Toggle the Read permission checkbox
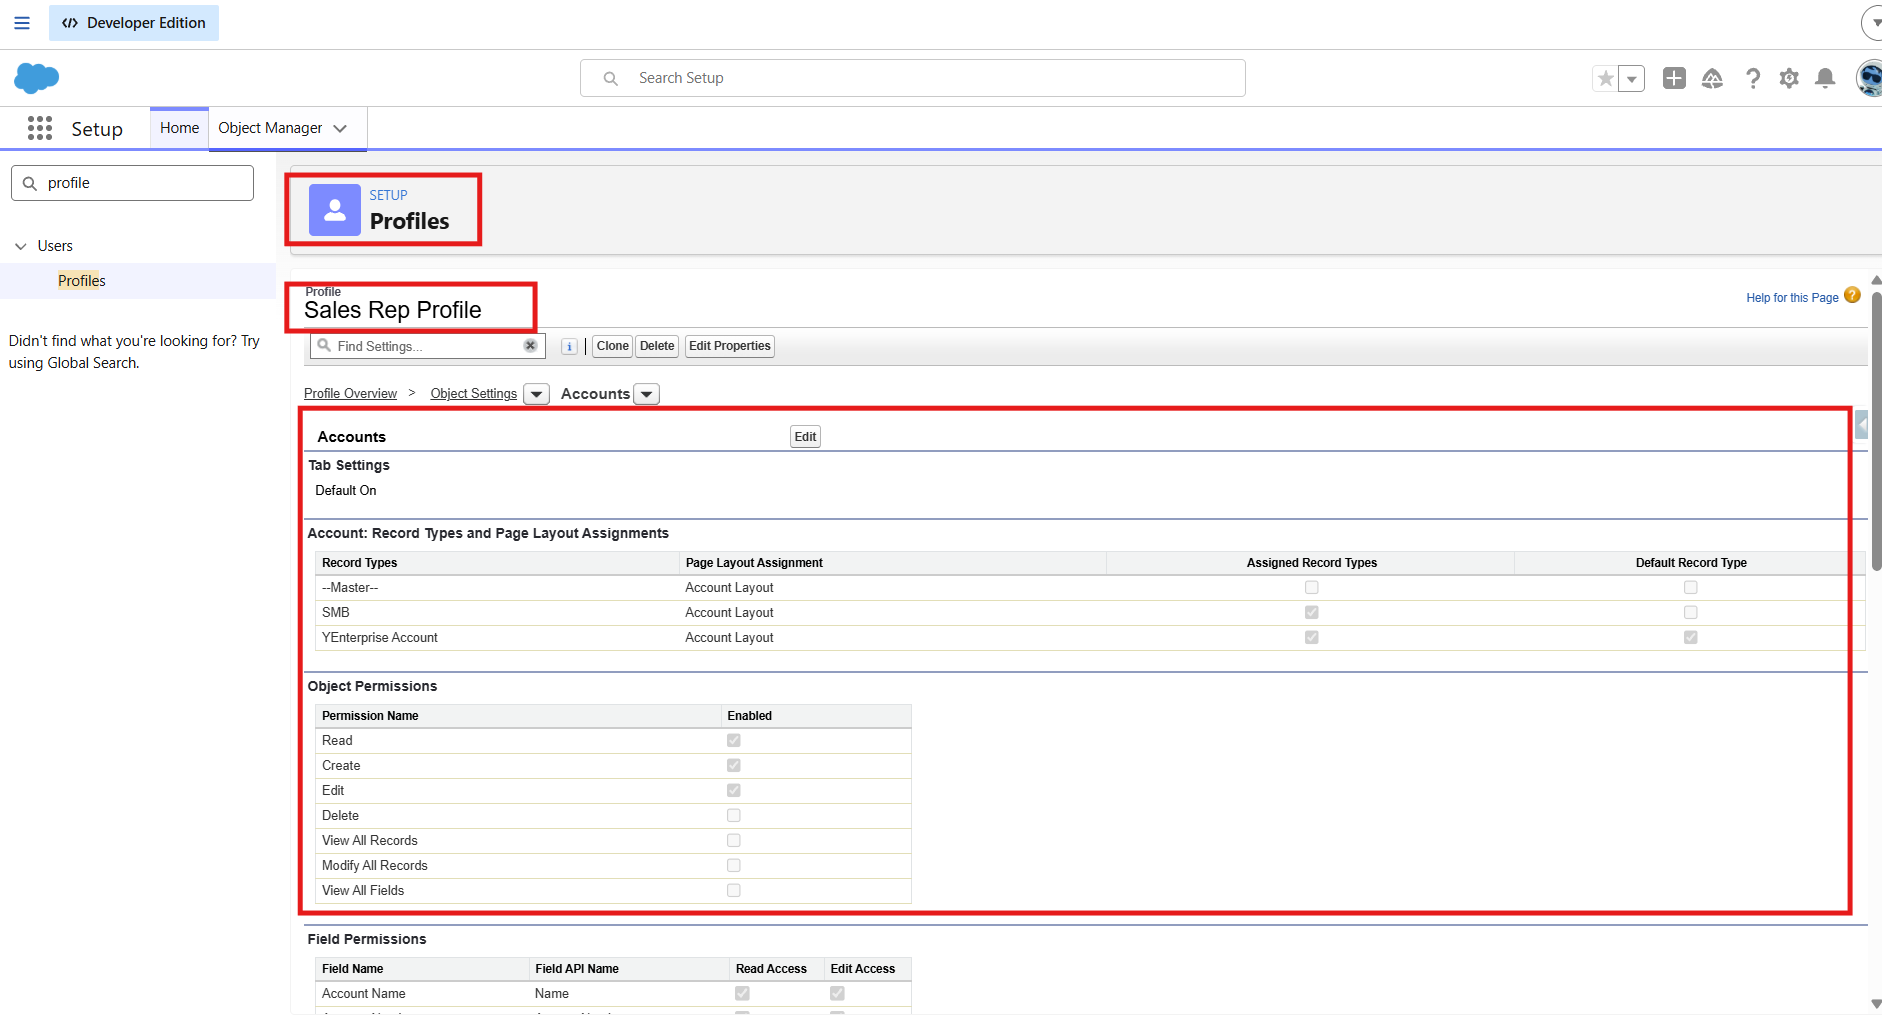This screenshot has width=1882, height=1021. click(x=734, y=741)
